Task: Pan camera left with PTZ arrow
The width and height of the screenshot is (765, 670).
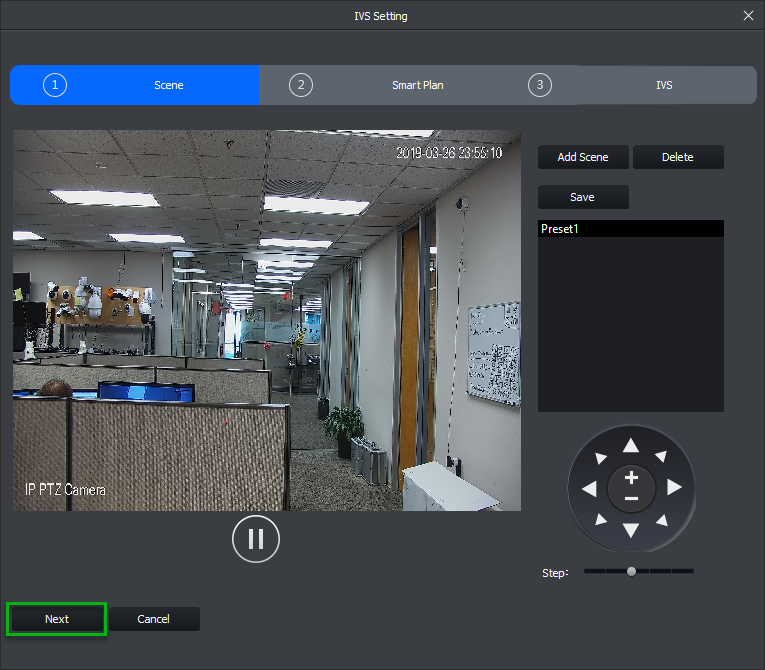Action: [589, 488]
